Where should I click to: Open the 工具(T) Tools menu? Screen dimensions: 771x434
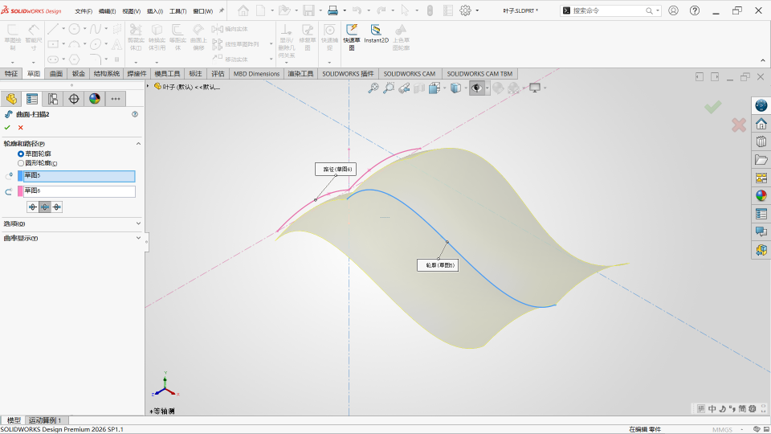point(178,11)
